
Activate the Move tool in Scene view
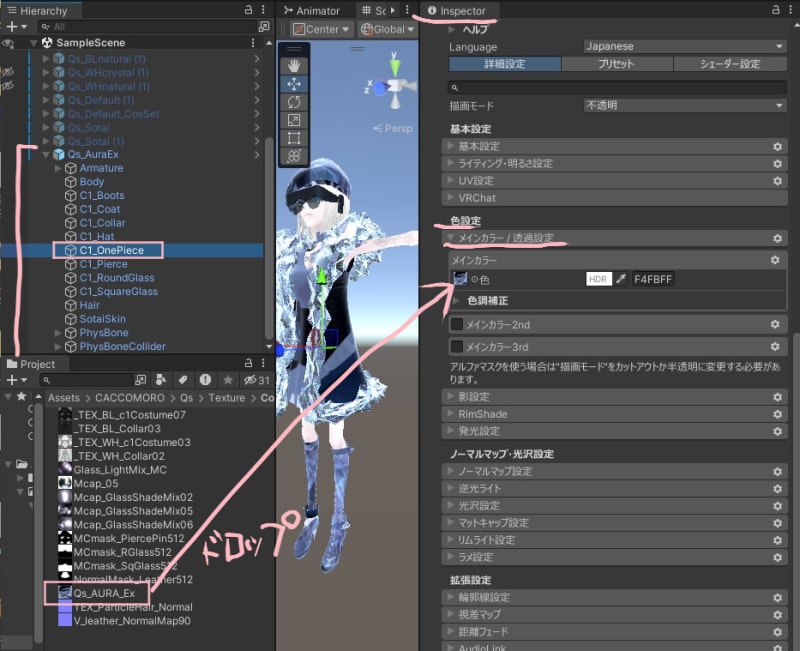click(x=294, y=84)
